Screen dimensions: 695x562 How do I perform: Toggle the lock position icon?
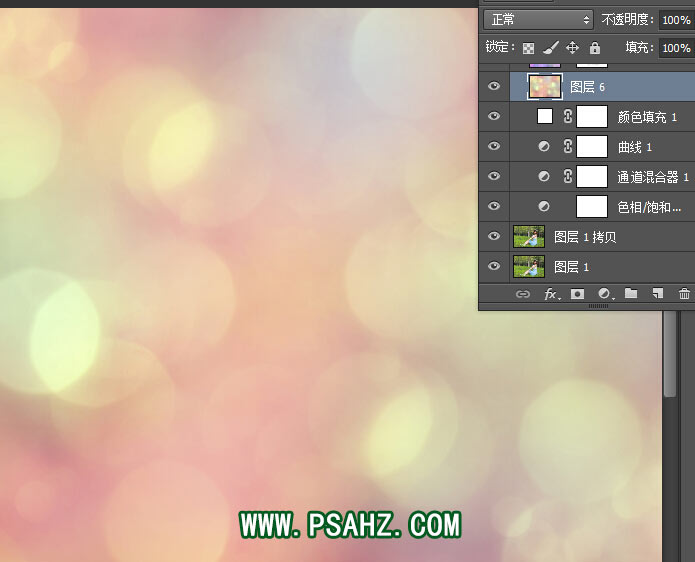[573, 47]
